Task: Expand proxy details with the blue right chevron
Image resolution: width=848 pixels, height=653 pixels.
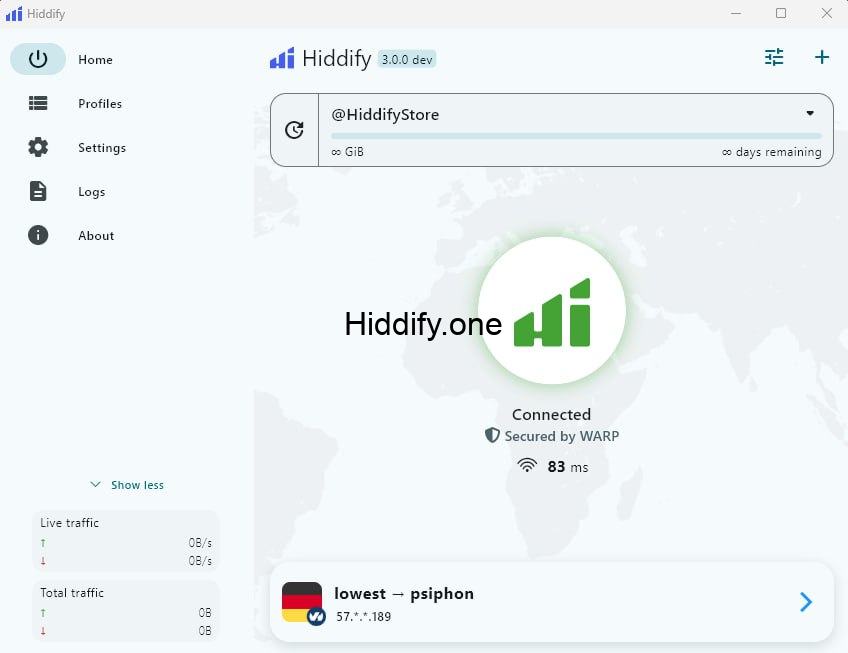Action: (x=805, y=602)
